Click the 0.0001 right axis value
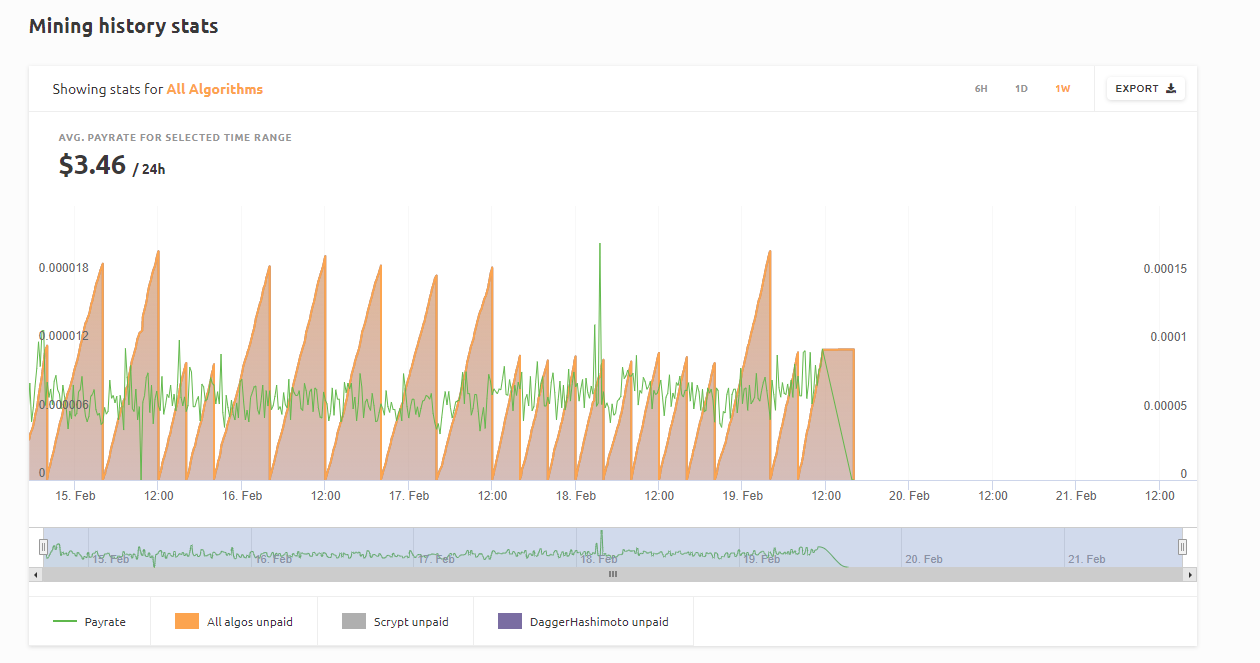Screen dimensions: 1260x663 click(x=1168, y=337)
